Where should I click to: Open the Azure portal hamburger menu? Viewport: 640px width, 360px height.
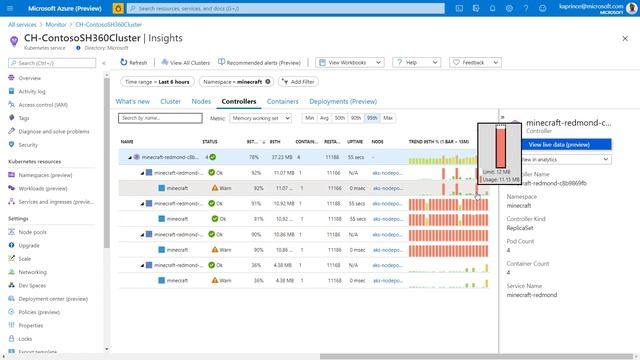10,8
